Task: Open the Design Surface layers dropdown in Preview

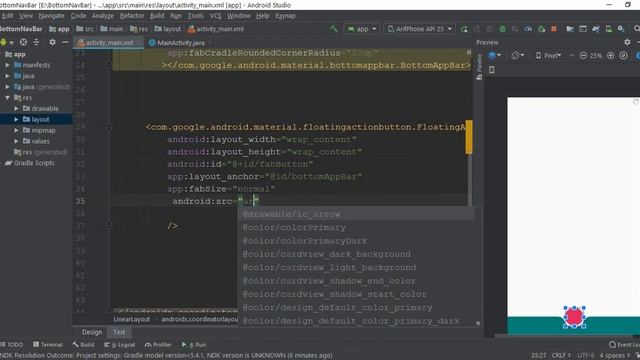Action: click(x=495, y=56)
